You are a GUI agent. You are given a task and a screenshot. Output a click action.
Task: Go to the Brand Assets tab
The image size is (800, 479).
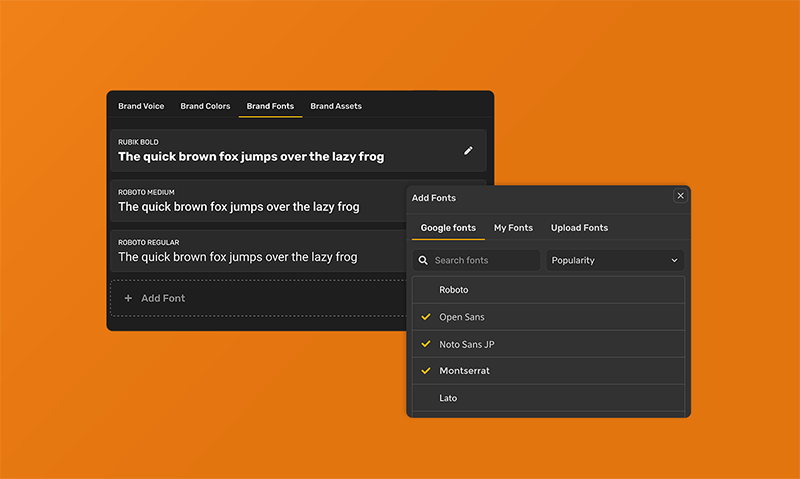[x=336, y=106]
